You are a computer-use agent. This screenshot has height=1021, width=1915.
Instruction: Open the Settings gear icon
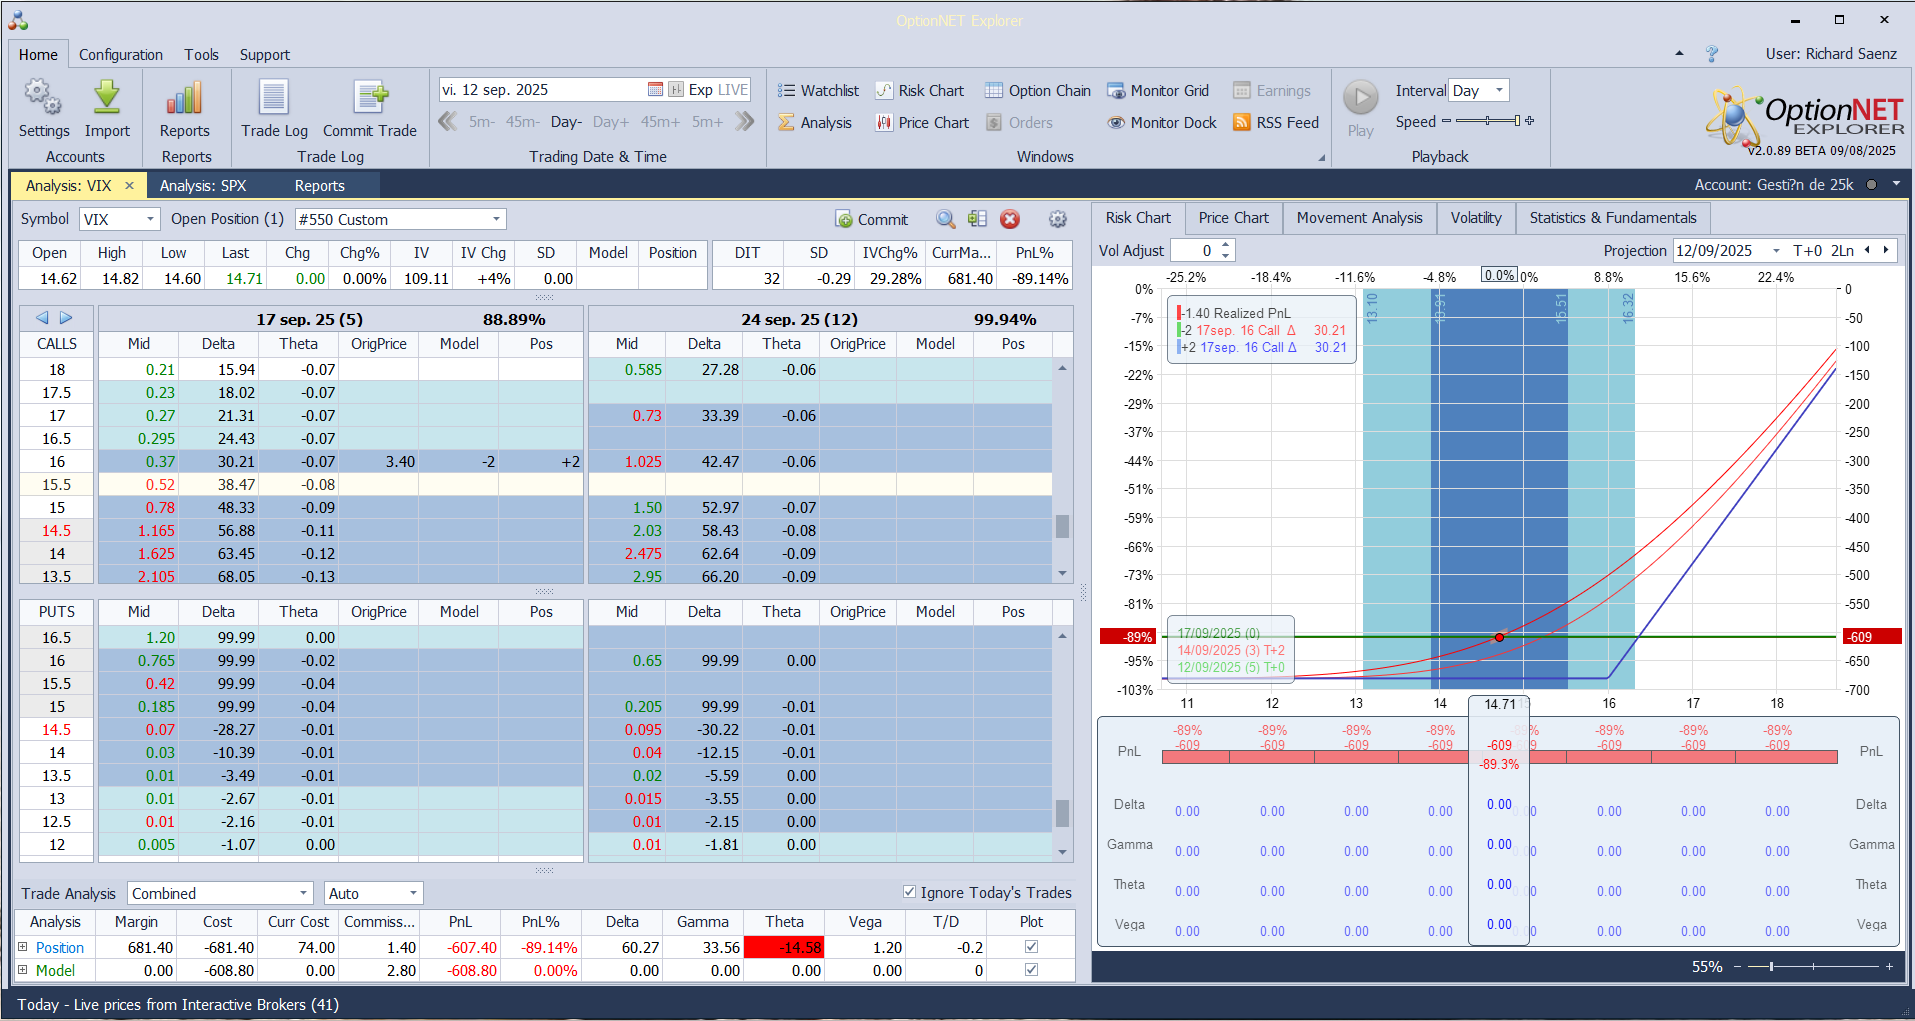(x=43, y=98)
